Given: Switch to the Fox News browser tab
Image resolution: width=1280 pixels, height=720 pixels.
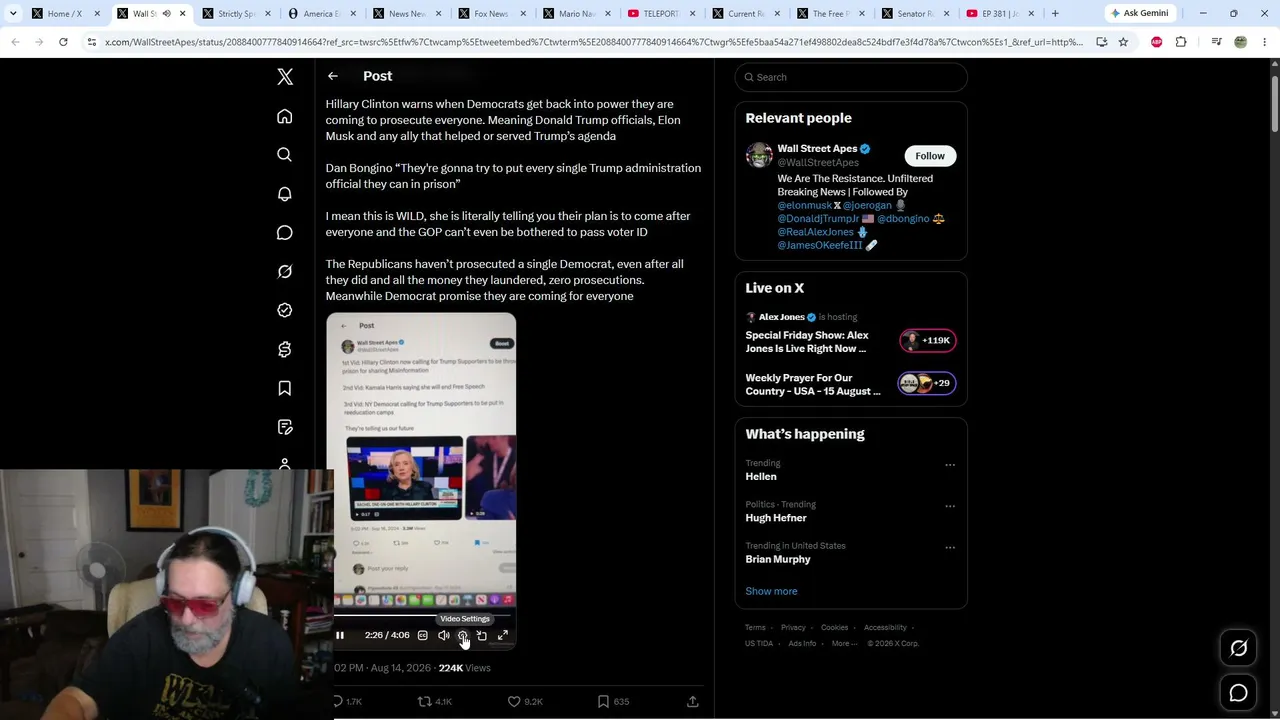Looking at the screenshot, I should coord(491,14).
